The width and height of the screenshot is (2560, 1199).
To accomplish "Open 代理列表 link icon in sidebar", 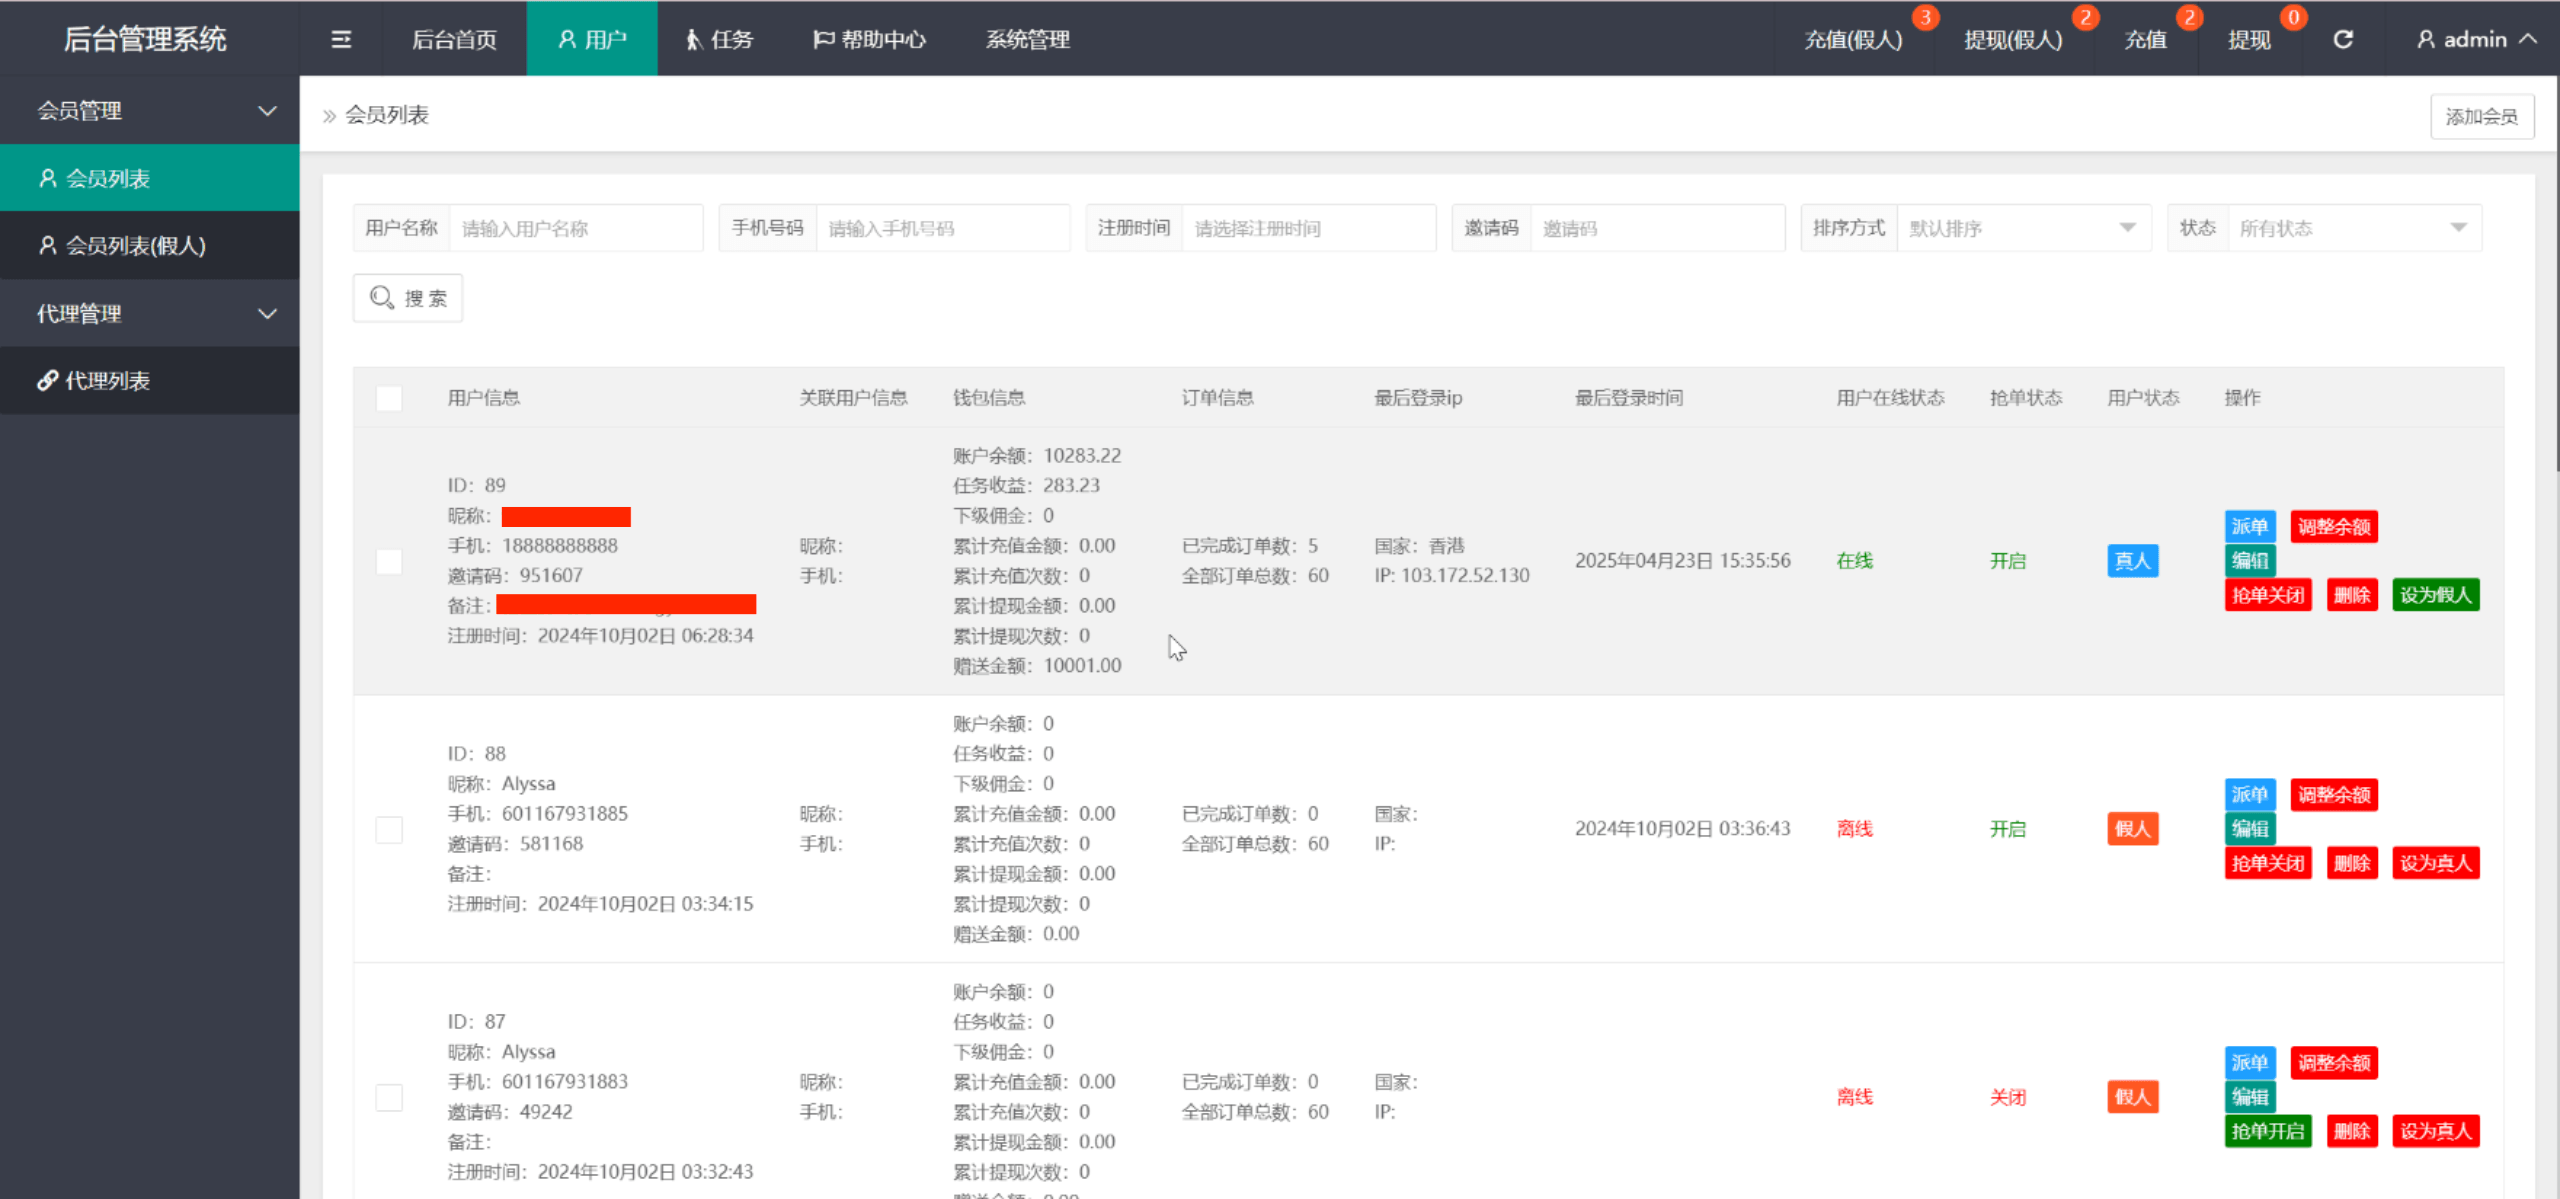I will (47, 380).
